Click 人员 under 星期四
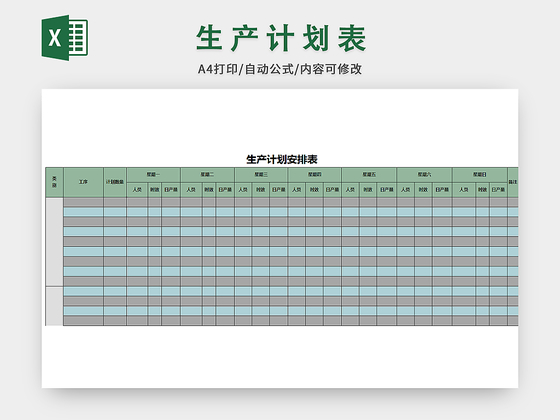Image resolution: width=560 pixels, height=420 pixels. point(297,190)
